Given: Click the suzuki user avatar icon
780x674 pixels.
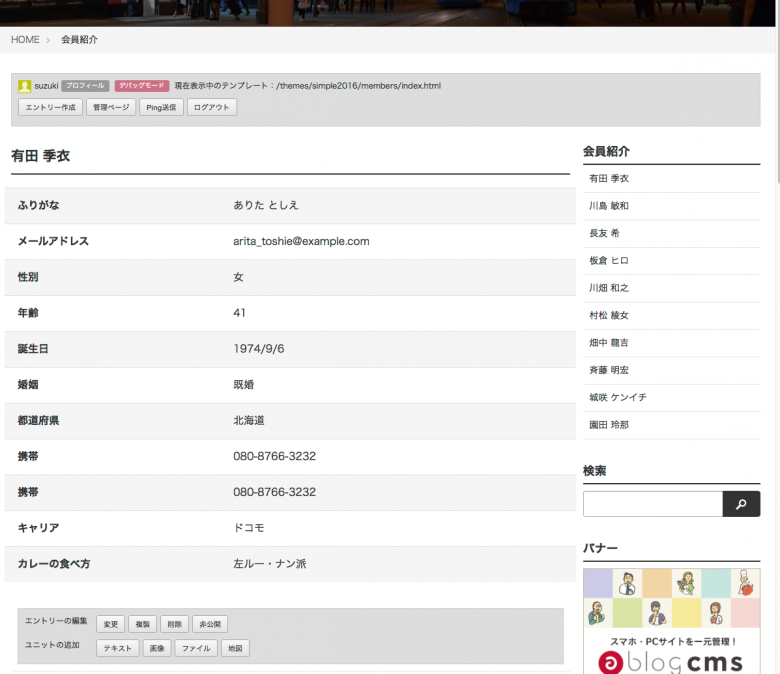Looking at the screenshot, I should (x=25, y=86).
